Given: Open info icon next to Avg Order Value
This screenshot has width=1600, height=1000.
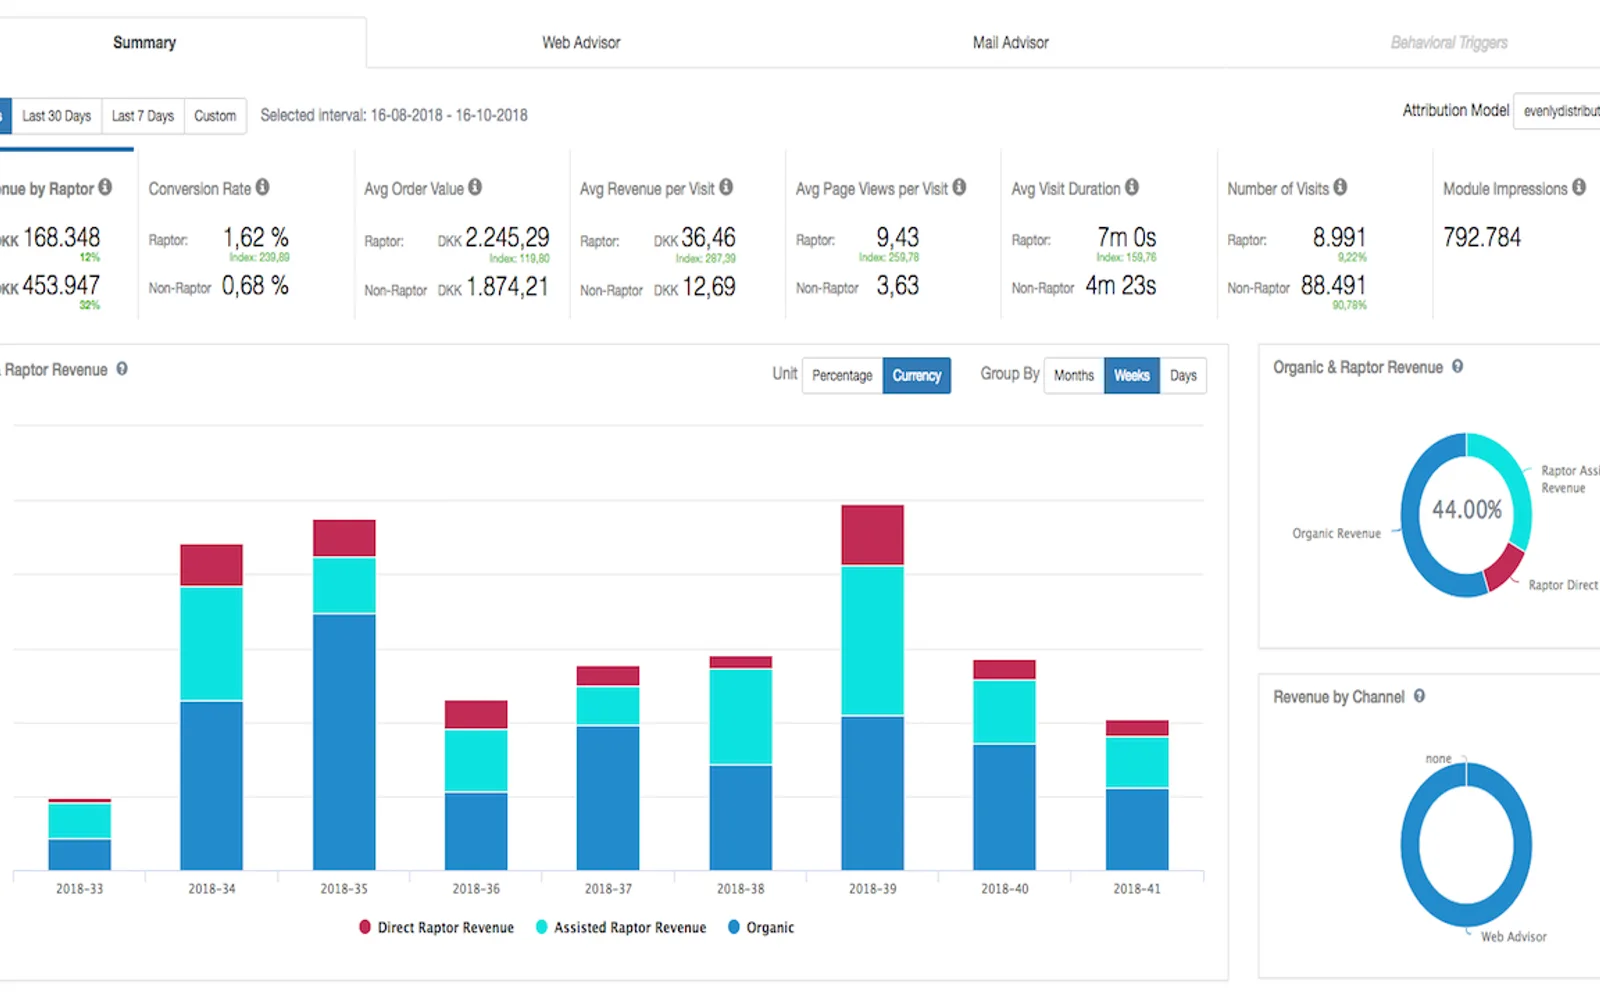Looking at the screenshot, I should (x=475, y=187).
